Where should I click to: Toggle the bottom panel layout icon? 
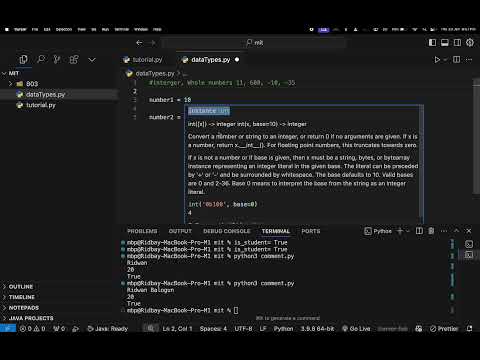click(445, 43)
